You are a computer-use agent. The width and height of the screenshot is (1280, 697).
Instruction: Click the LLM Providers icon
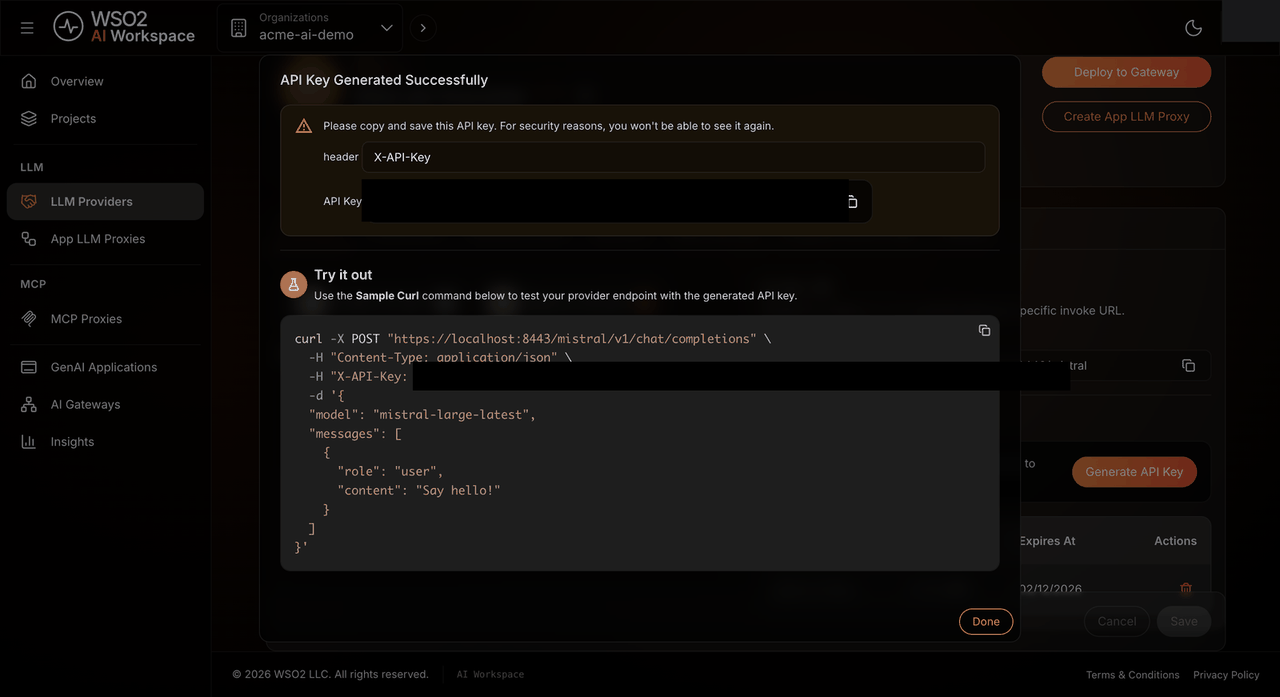(29, 201)
